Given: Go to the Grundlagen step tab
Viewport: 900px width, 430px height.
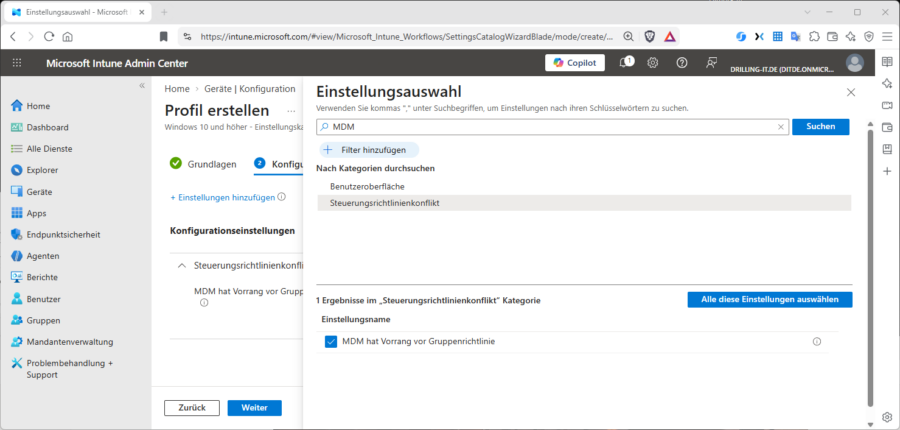Looking at the screenshot, I should tap(203, 164).
